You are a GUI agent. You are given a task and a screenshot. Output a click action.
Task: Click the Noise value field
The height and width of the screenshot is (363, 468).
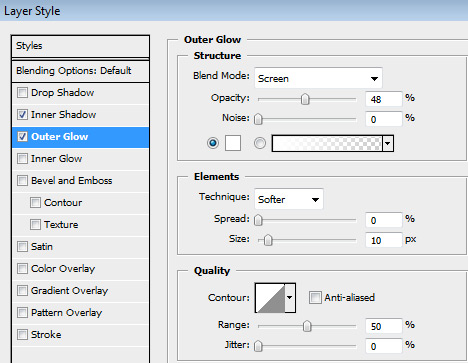tap(384, 119)
